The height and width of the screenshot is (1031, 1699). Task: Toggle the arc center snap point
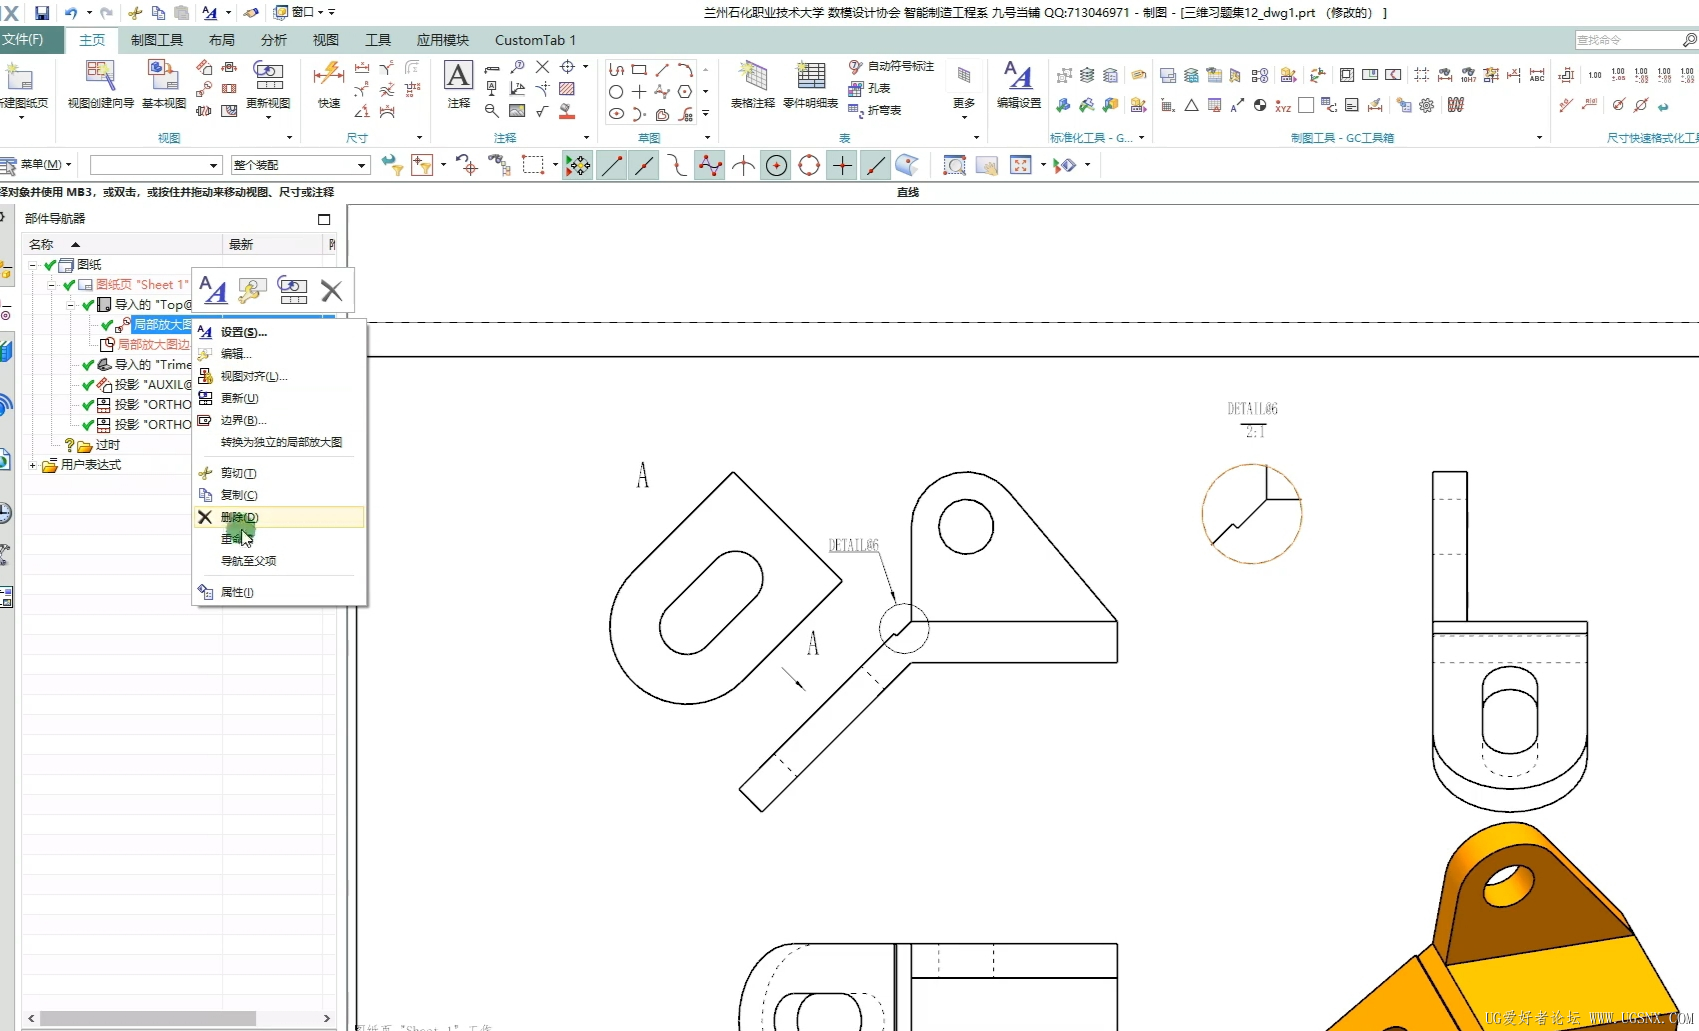(776, 165)
